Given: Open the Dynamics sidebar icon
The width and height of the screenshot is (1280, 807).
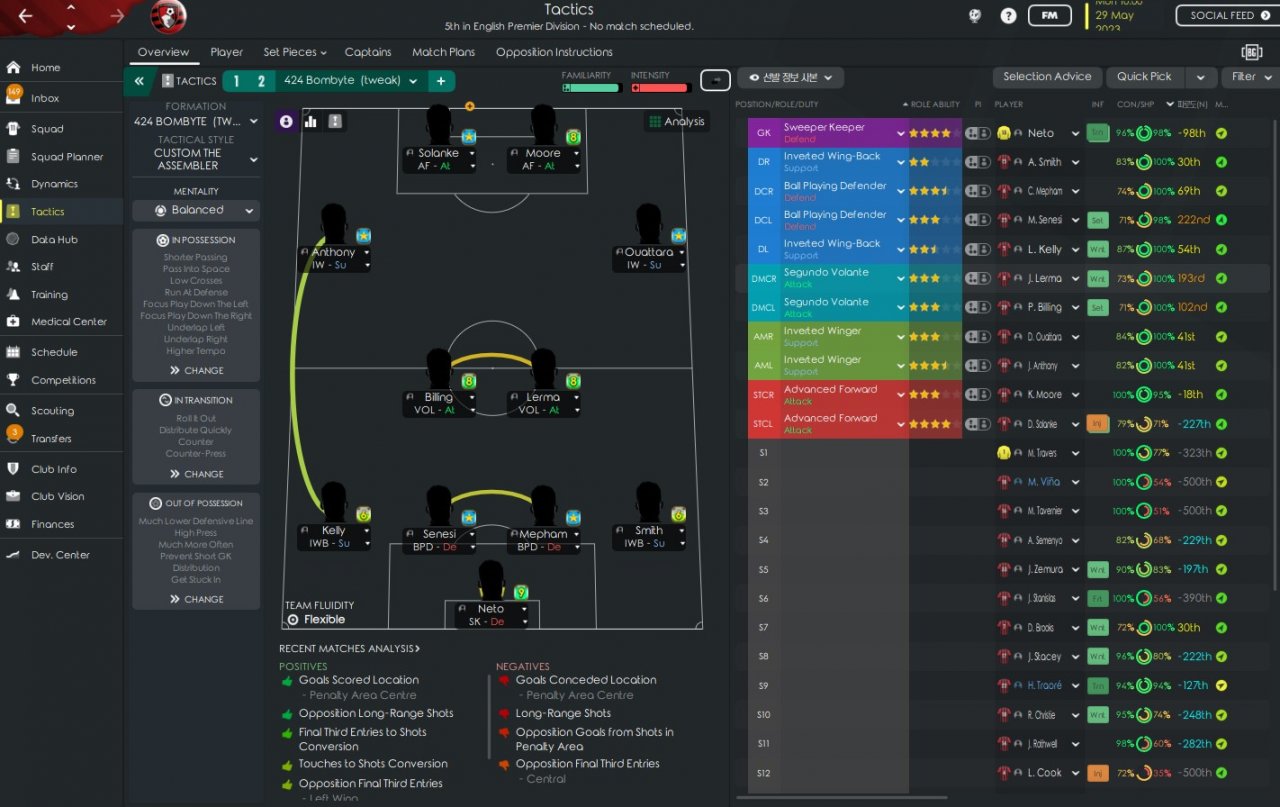Looking at the screenshot, I should [x=13, y=184].
